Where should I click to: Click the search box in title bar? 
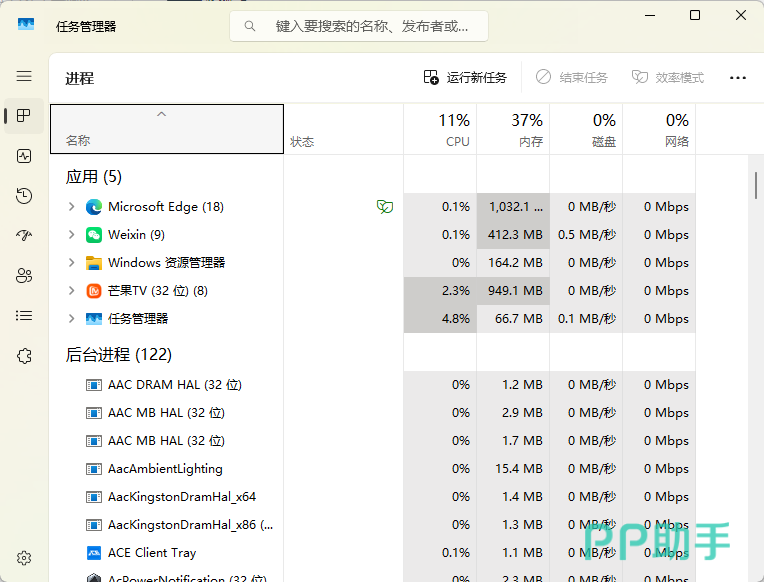point(359,26)
